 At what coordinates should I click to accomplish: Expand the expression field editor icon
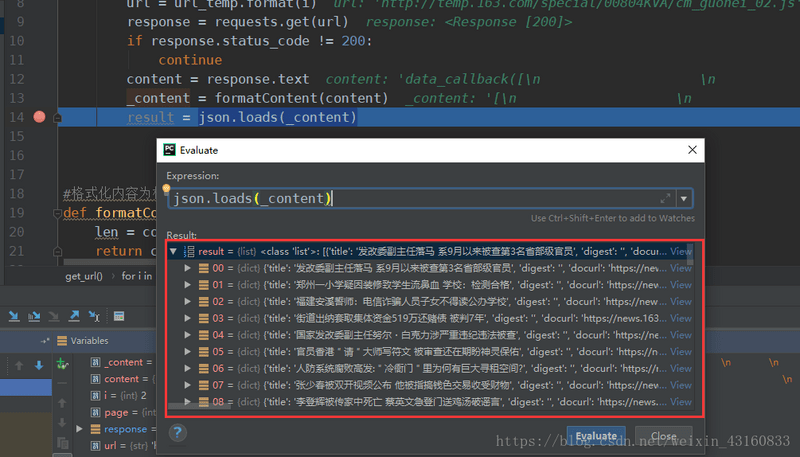click(665, 198)
